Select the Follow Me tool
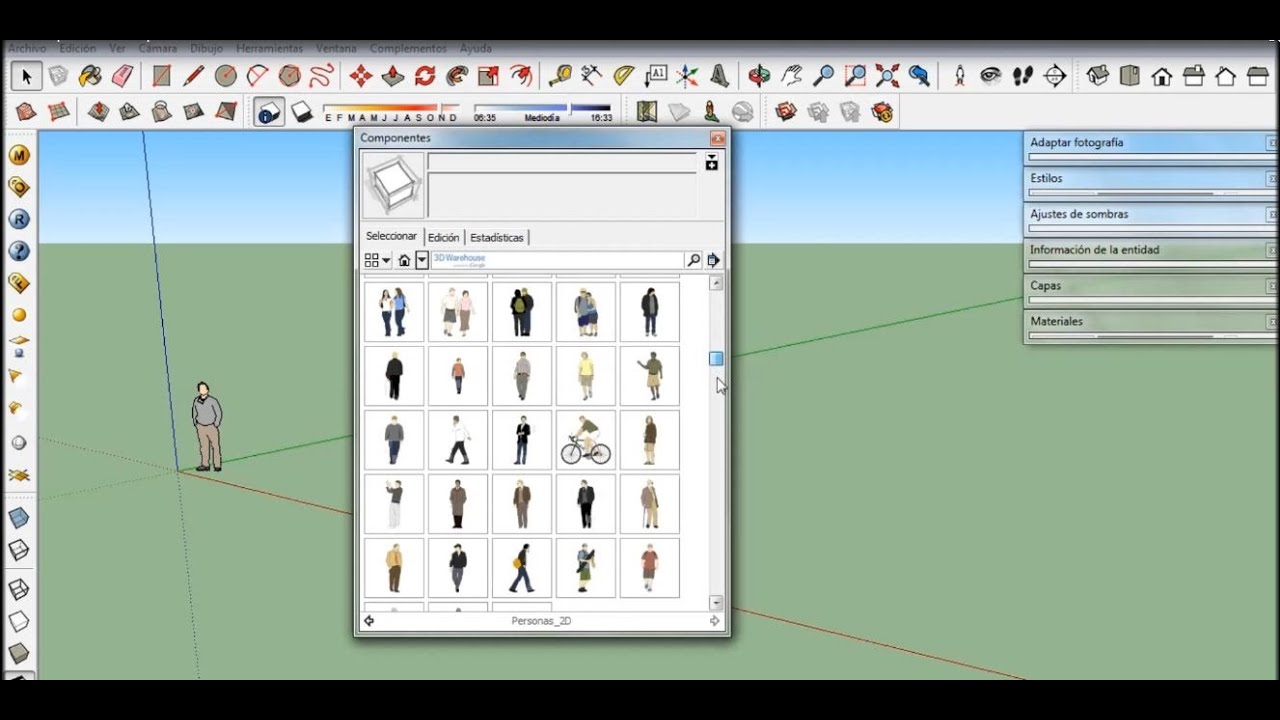The width and height of the screenshot is (1280, 720). (457, 76)
